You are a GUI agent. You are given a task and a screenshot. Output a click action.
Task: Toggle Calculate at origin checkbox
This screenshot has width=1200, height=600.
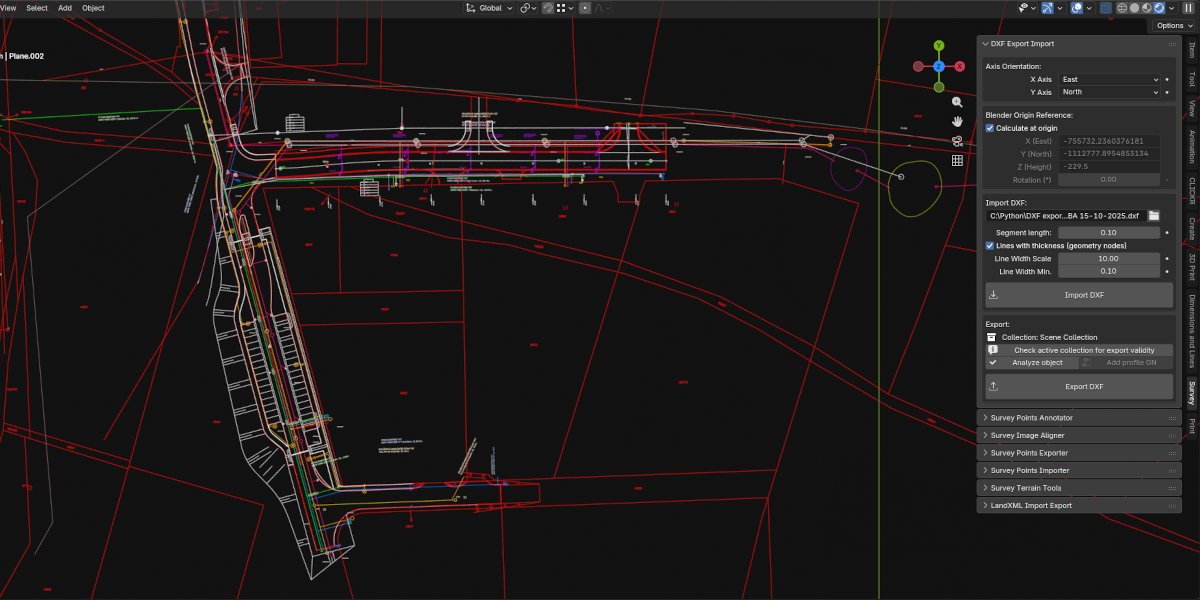(990, 128)
